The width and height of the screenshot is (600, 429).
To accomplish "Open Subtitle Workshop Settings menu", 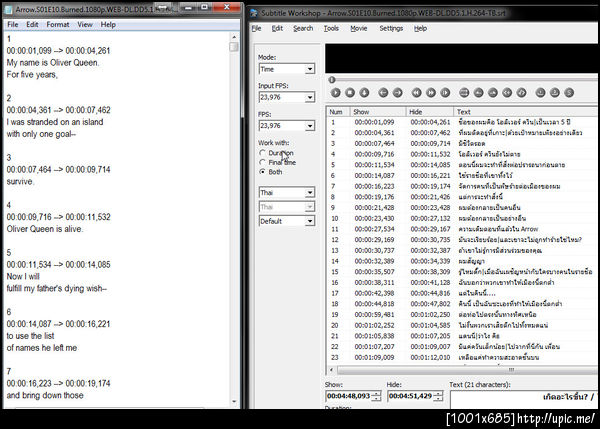I will coord(391,28).
